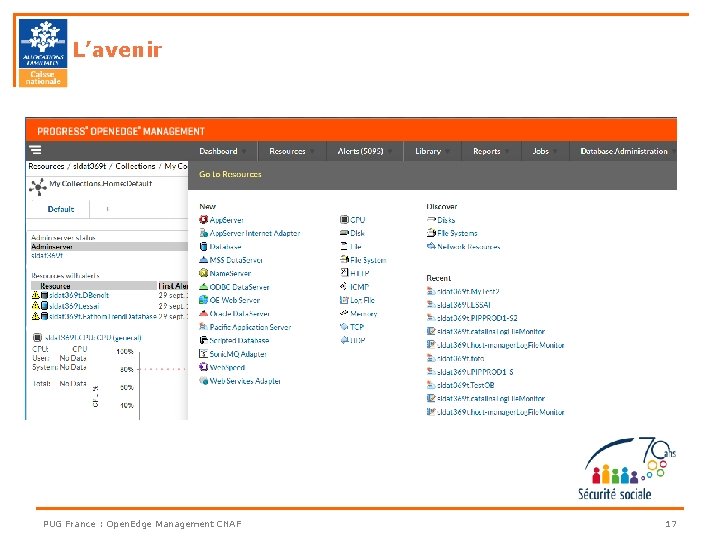Open recent resource sldat369t.ESSAI
Viewport: 720px width, 540px height.
[x=464, y=304]
